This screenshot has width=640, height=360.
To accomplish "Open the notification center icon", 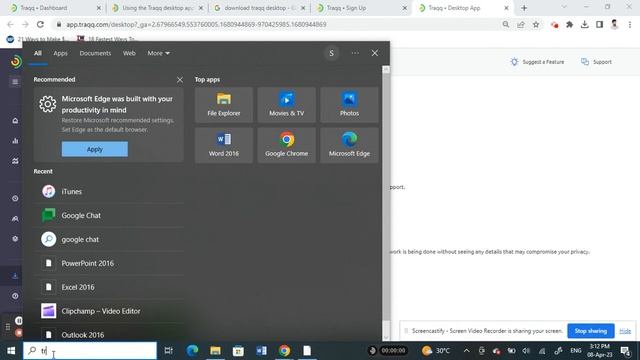I will click(x=625, y=351).
